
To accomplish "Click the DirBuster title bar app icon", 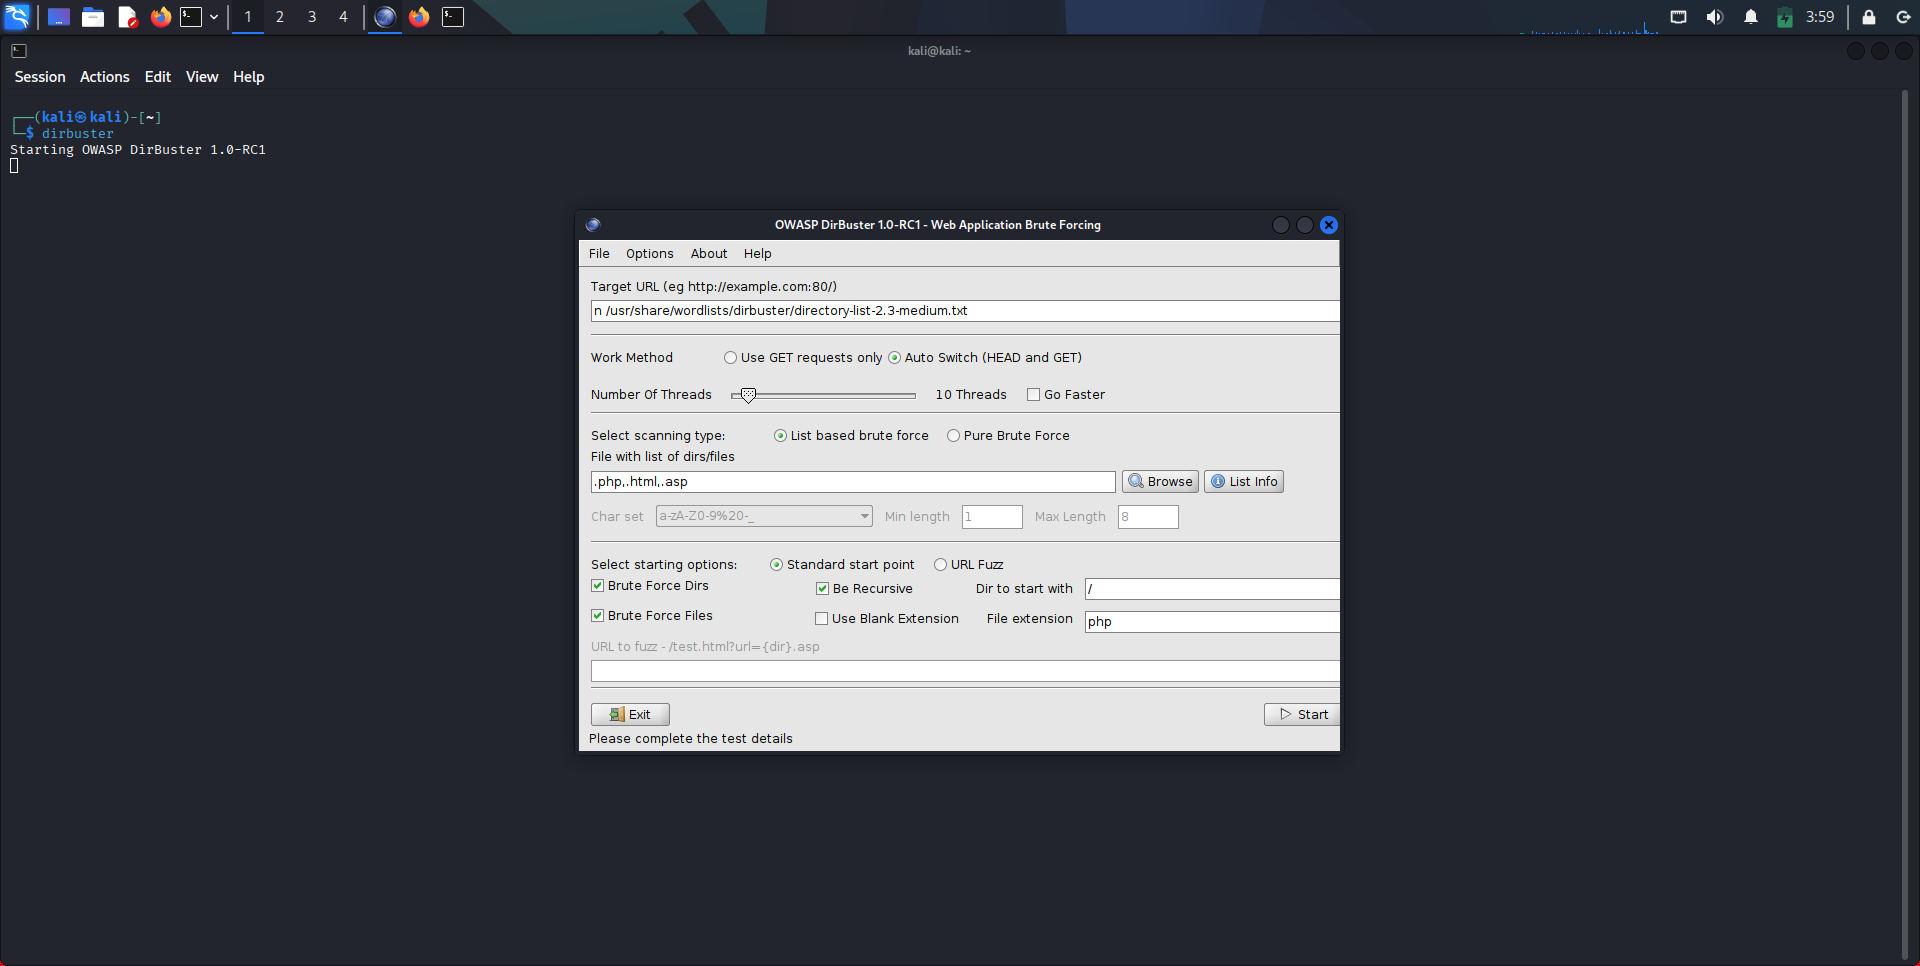I will coord(593,225).
